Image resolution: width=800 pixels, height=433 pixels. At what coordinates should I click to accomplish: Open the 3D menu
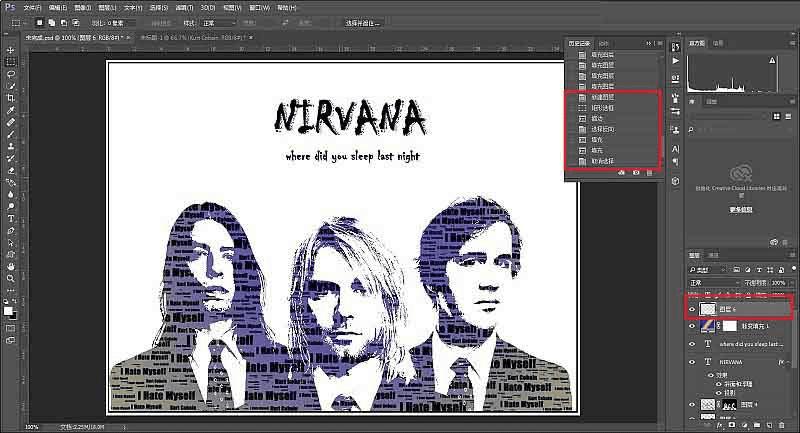pyautogui.click(x=208, y=6)
